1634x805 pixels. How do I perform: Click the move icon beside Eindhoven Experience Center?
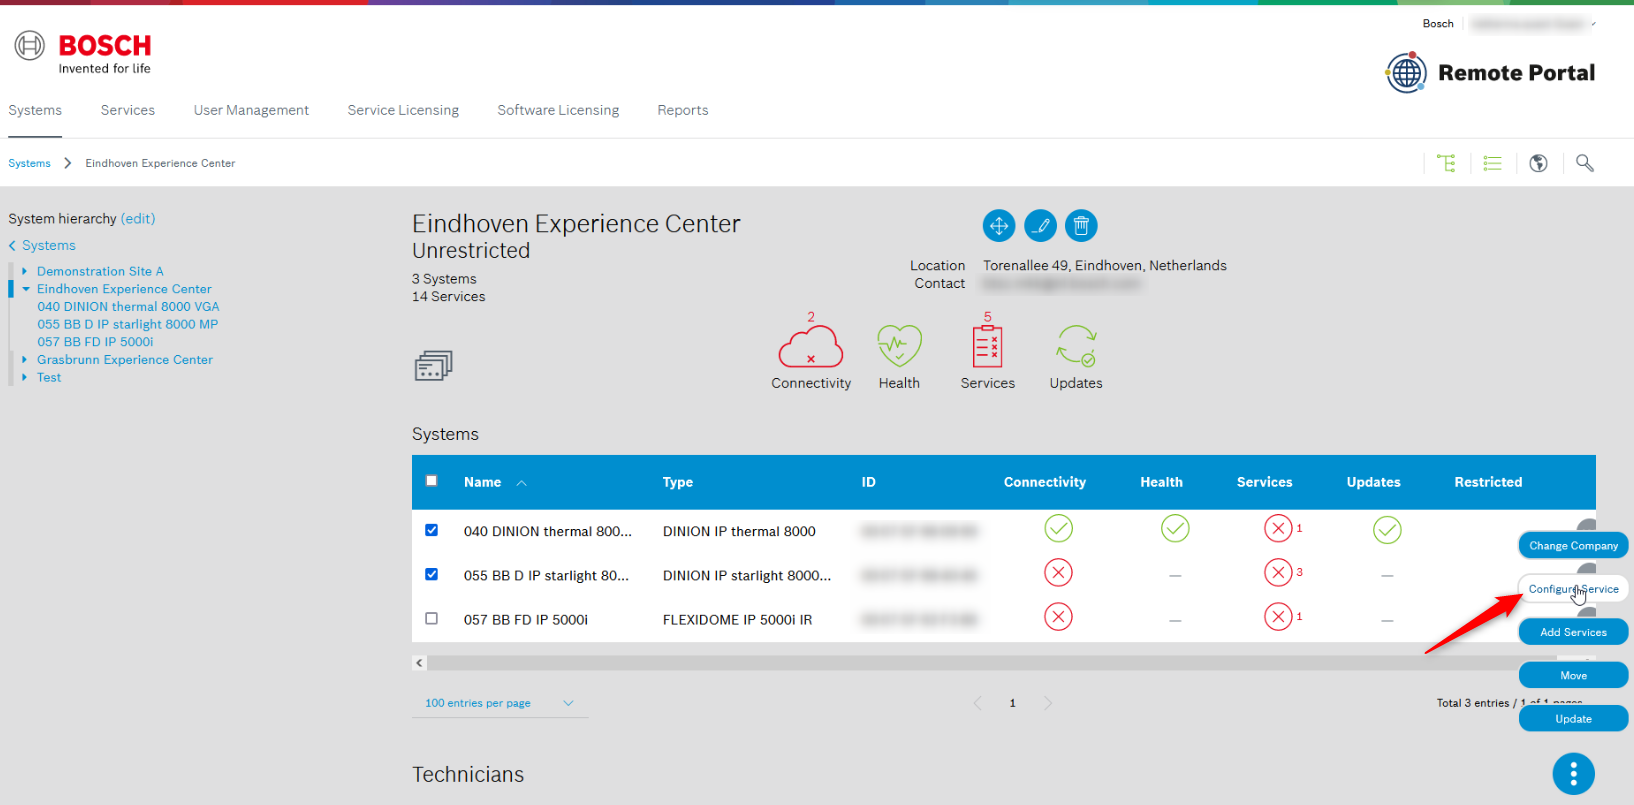pos(998,226)
